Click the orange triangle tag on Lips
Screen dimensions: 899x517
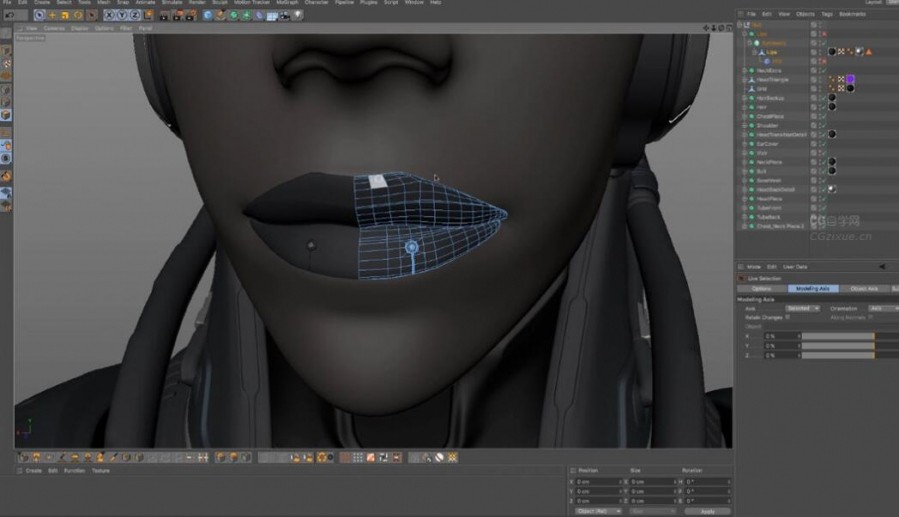(869, 52)
